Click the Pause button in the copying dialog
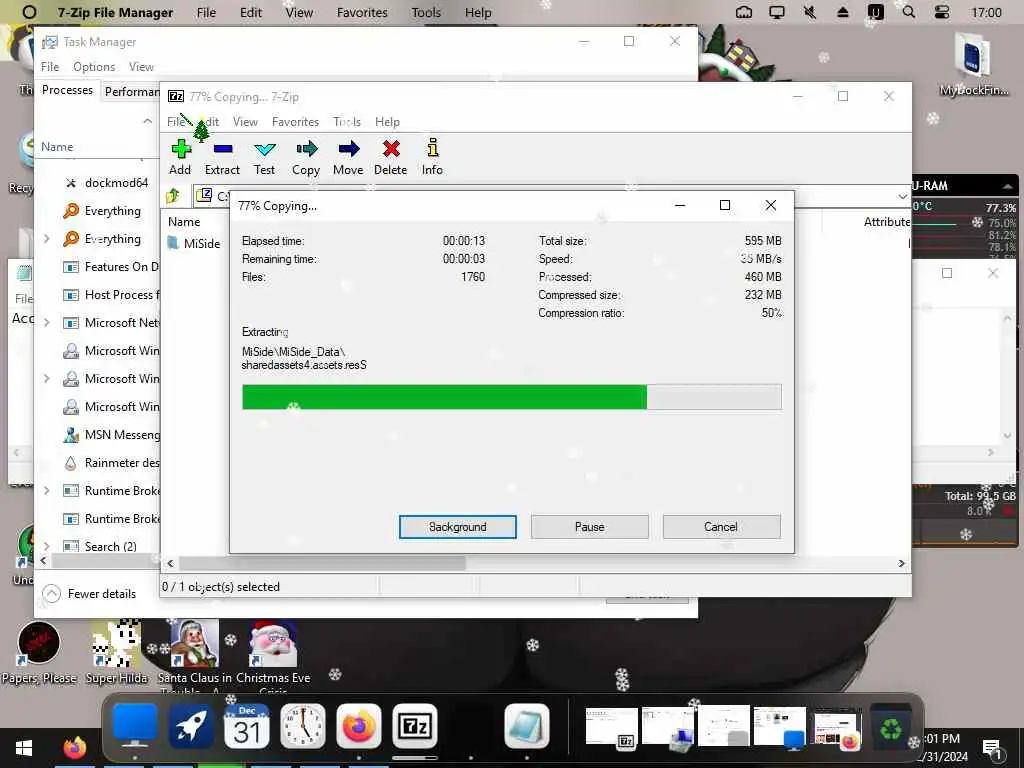The height and width of the screenshot is (768, 1024). coord(590,526)
